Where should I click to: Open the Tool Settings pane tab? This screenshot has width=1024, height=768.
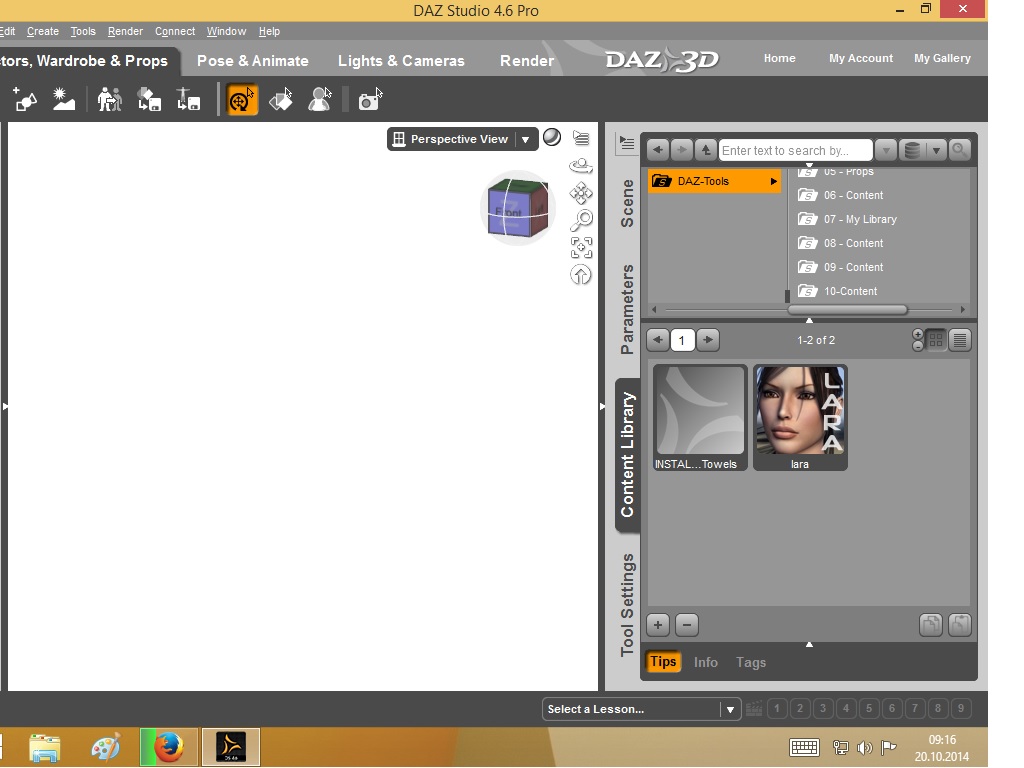coord(627,605)
